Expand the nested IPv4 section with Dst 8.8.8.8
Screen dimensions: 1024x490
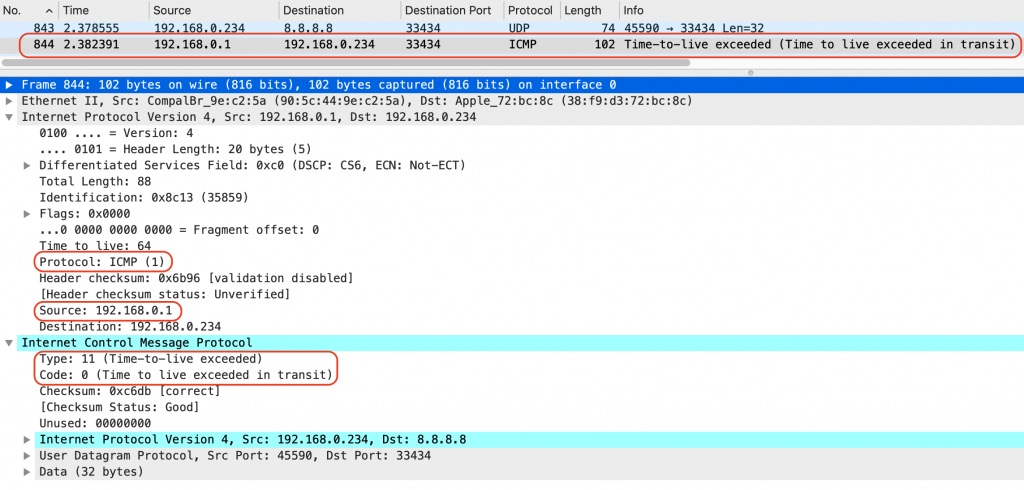27,439
